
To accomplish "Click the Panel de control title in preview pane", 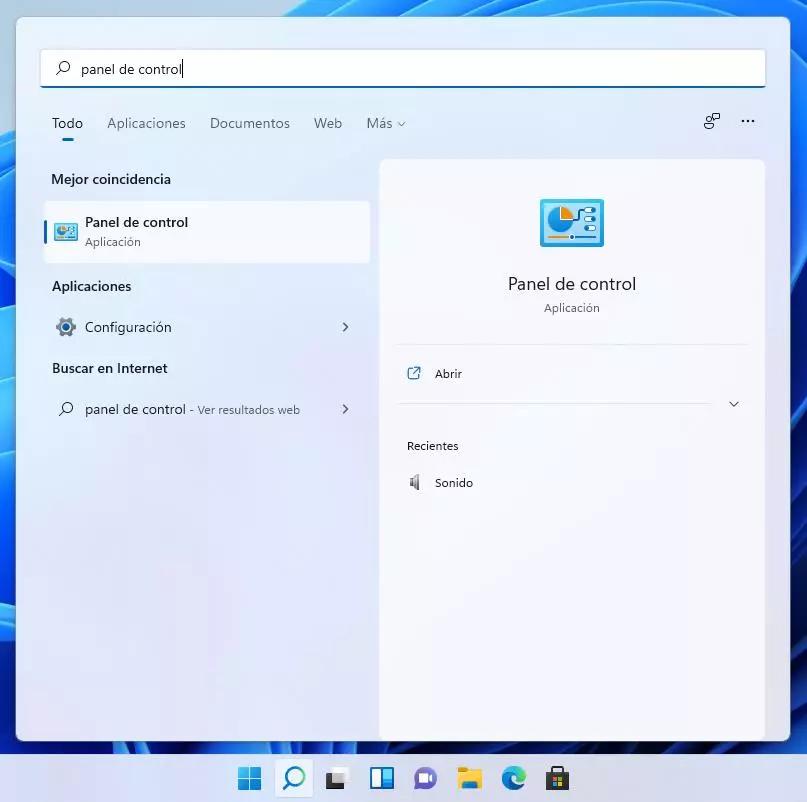I will (572, 284).
